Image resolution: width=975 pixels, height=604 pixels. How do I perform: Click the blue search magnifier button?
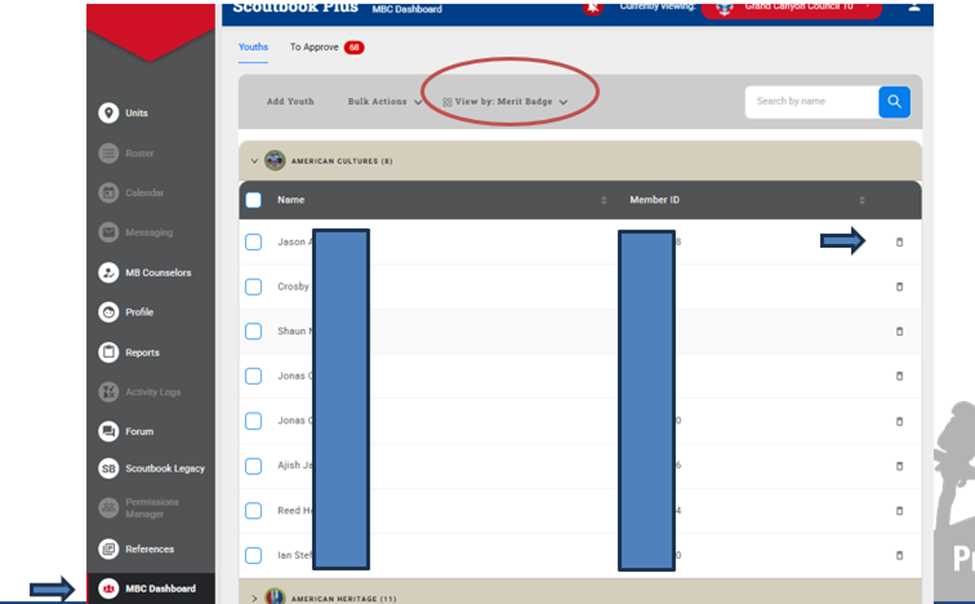[894, 101]
